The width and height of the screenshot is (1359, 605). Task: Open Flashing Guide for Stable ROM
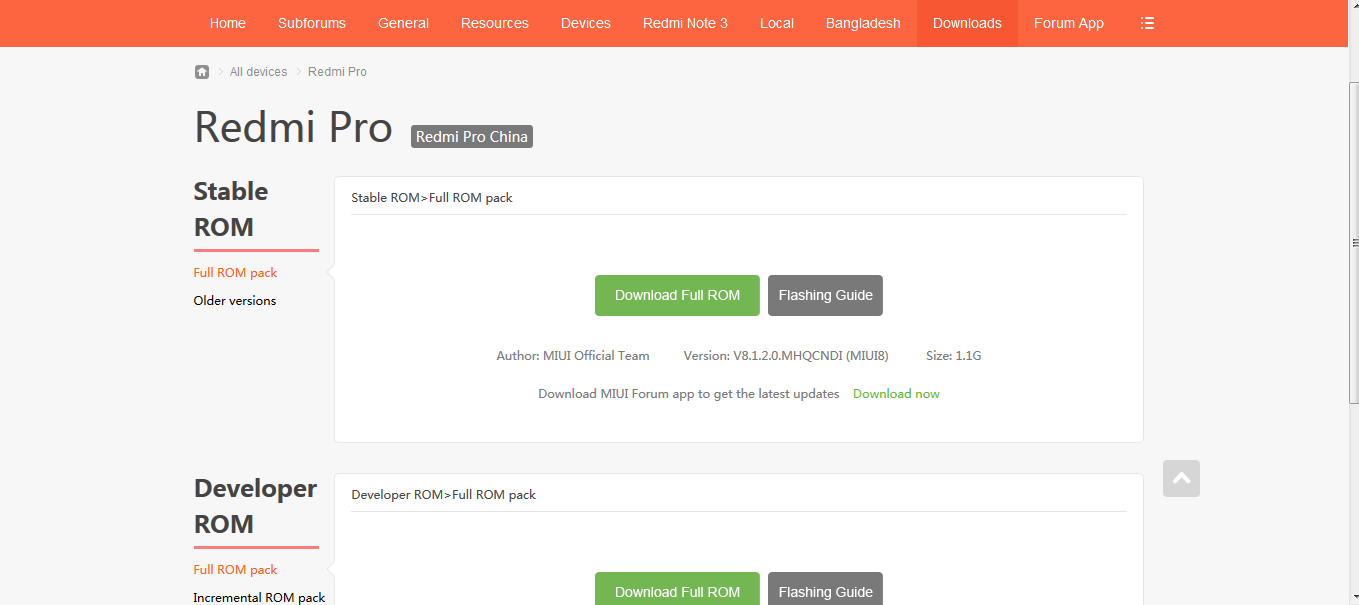(825, 296)
